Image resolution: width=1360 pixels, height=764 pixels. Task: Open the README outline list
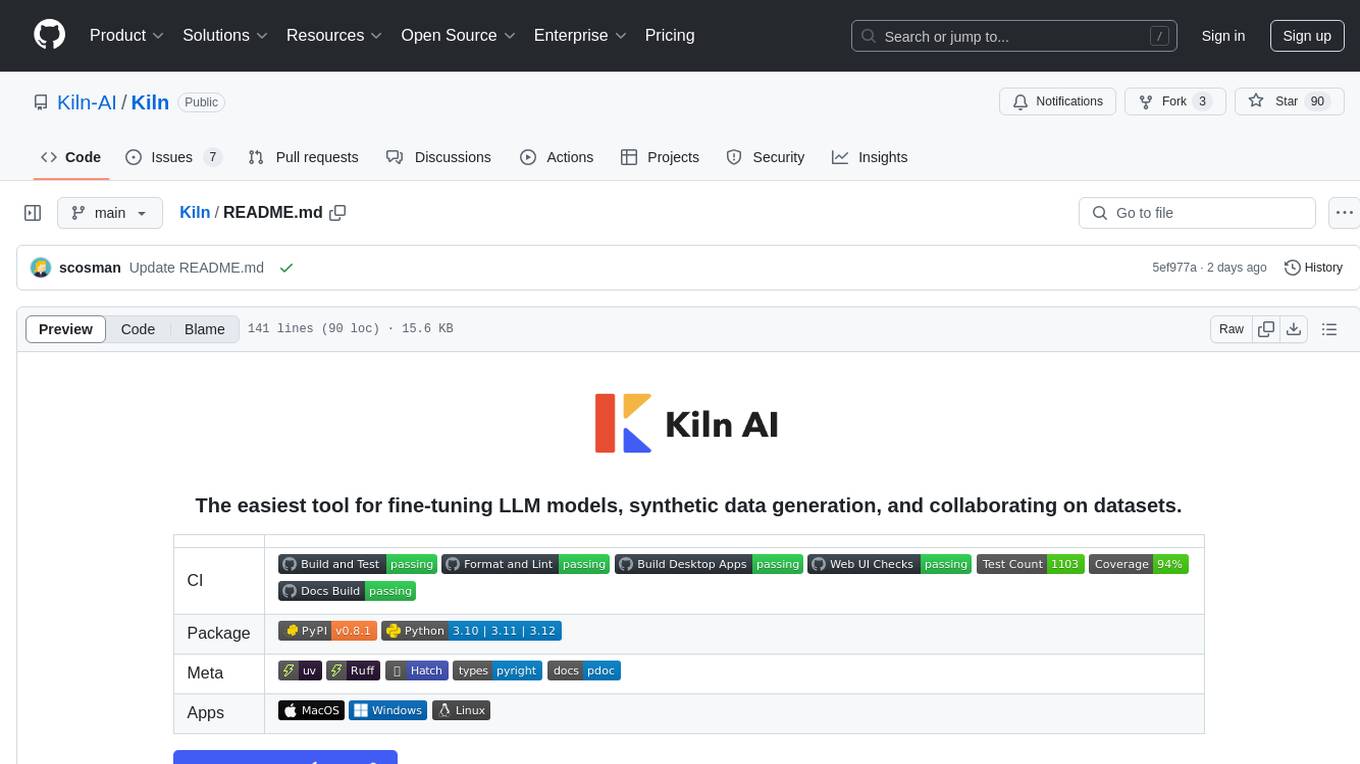(1329, 329)
